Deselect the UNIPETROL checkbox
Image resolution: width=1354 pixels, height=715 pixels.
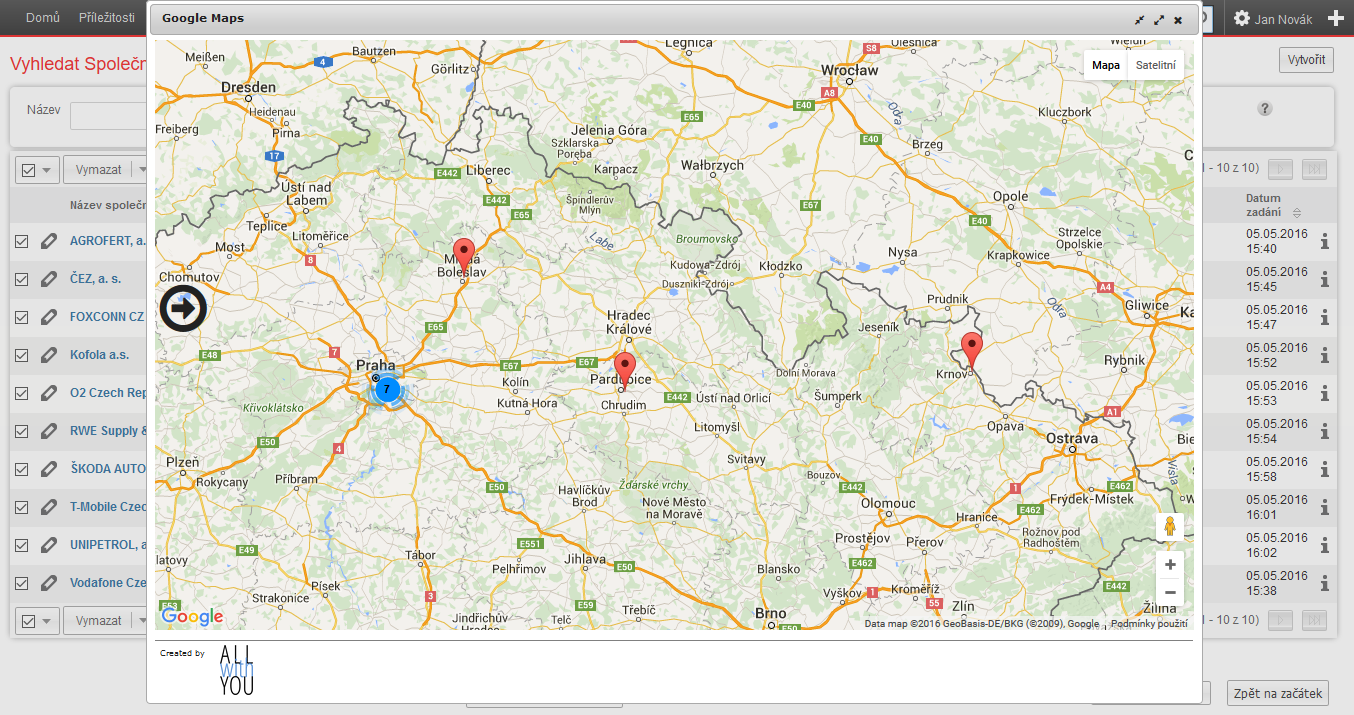click(x=22, y=545)
